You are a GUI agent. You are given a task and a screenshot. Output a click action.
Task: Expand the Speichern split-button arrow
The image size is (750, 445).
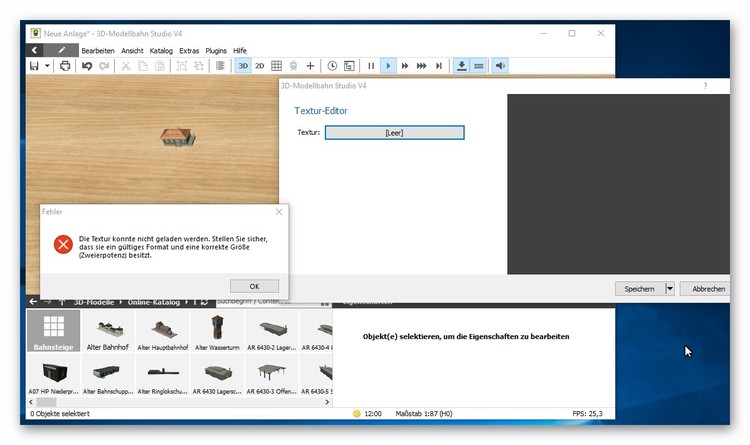click(x=669, y=288)
